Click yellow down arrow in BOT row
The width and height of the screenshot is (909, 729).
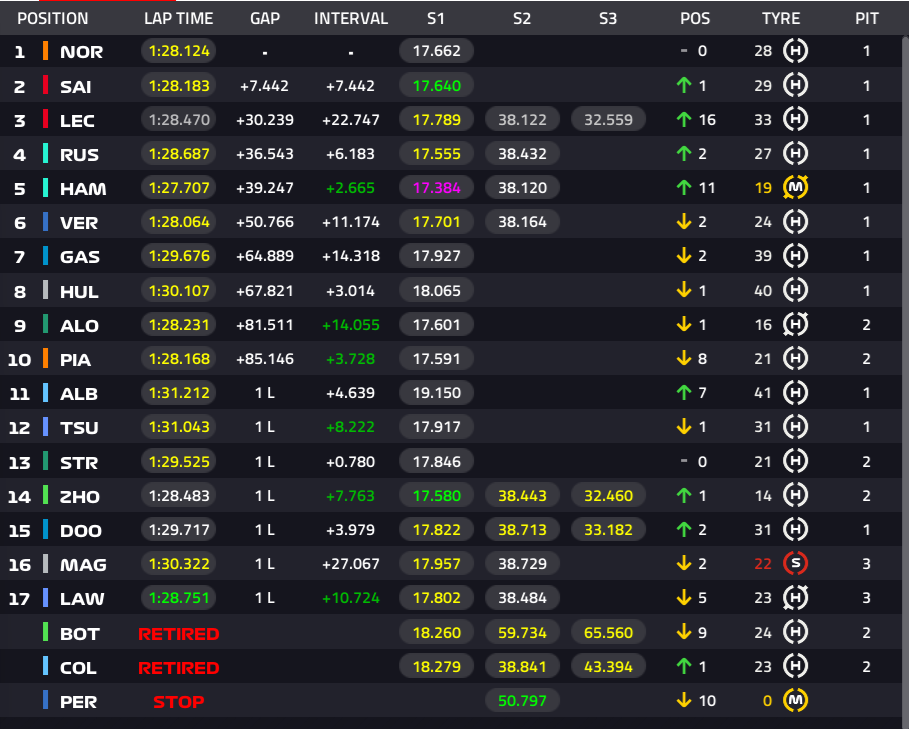(x=684, y=632)
